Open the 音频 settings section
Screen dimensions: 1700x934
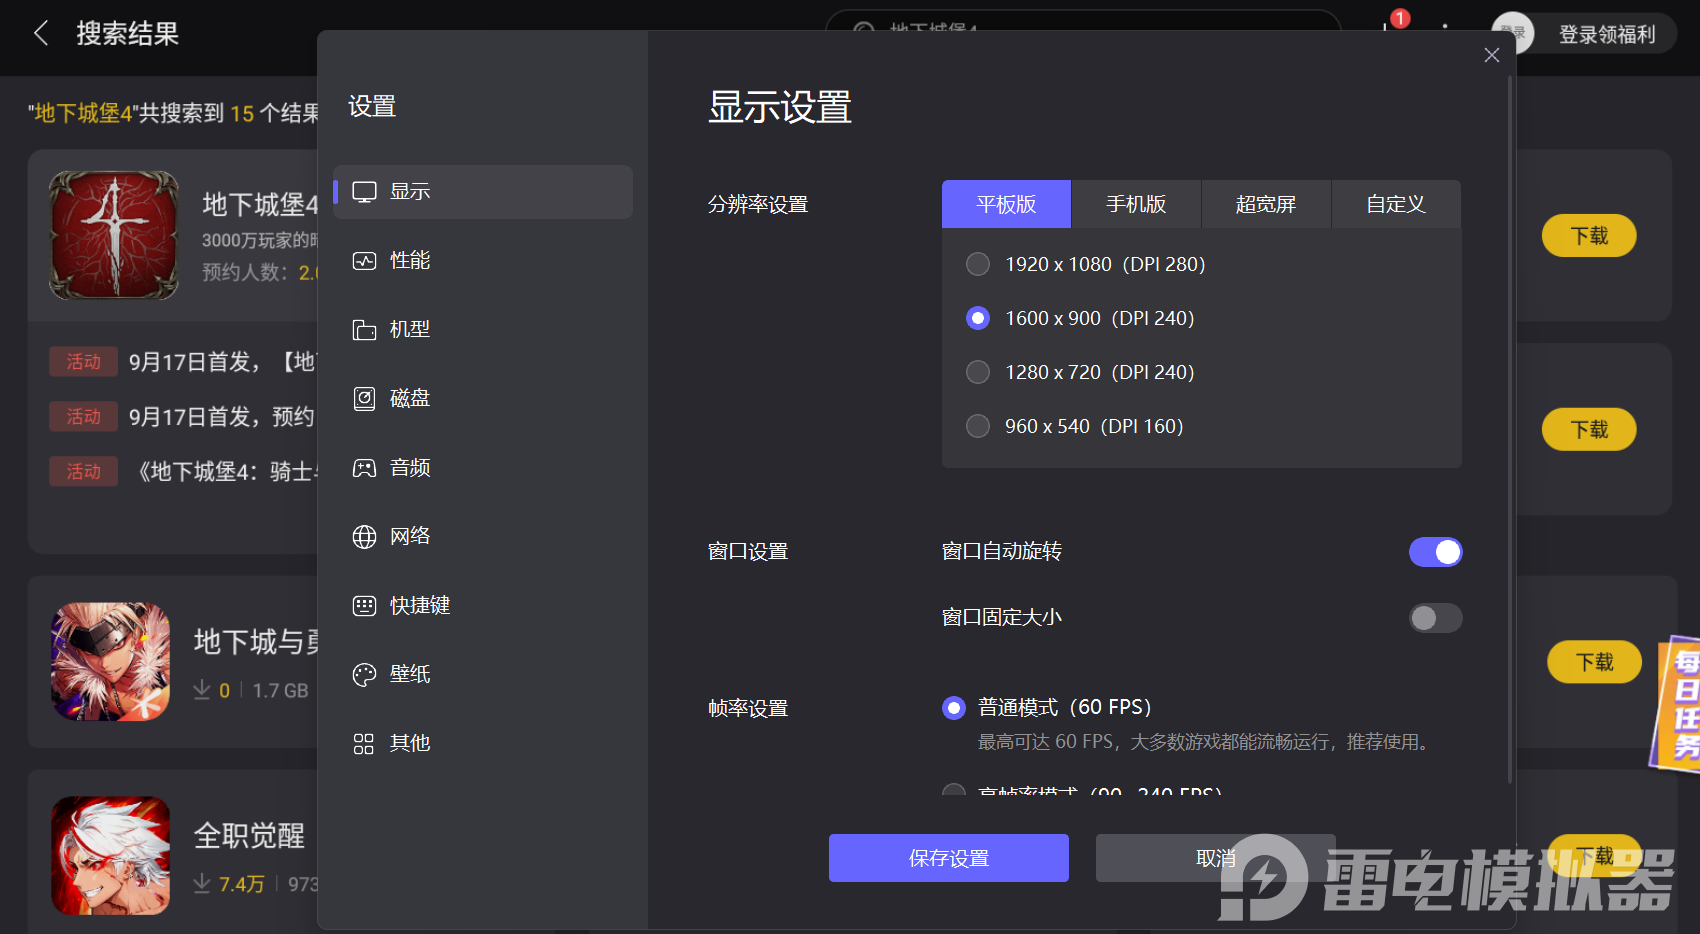(x=409, y=466)
